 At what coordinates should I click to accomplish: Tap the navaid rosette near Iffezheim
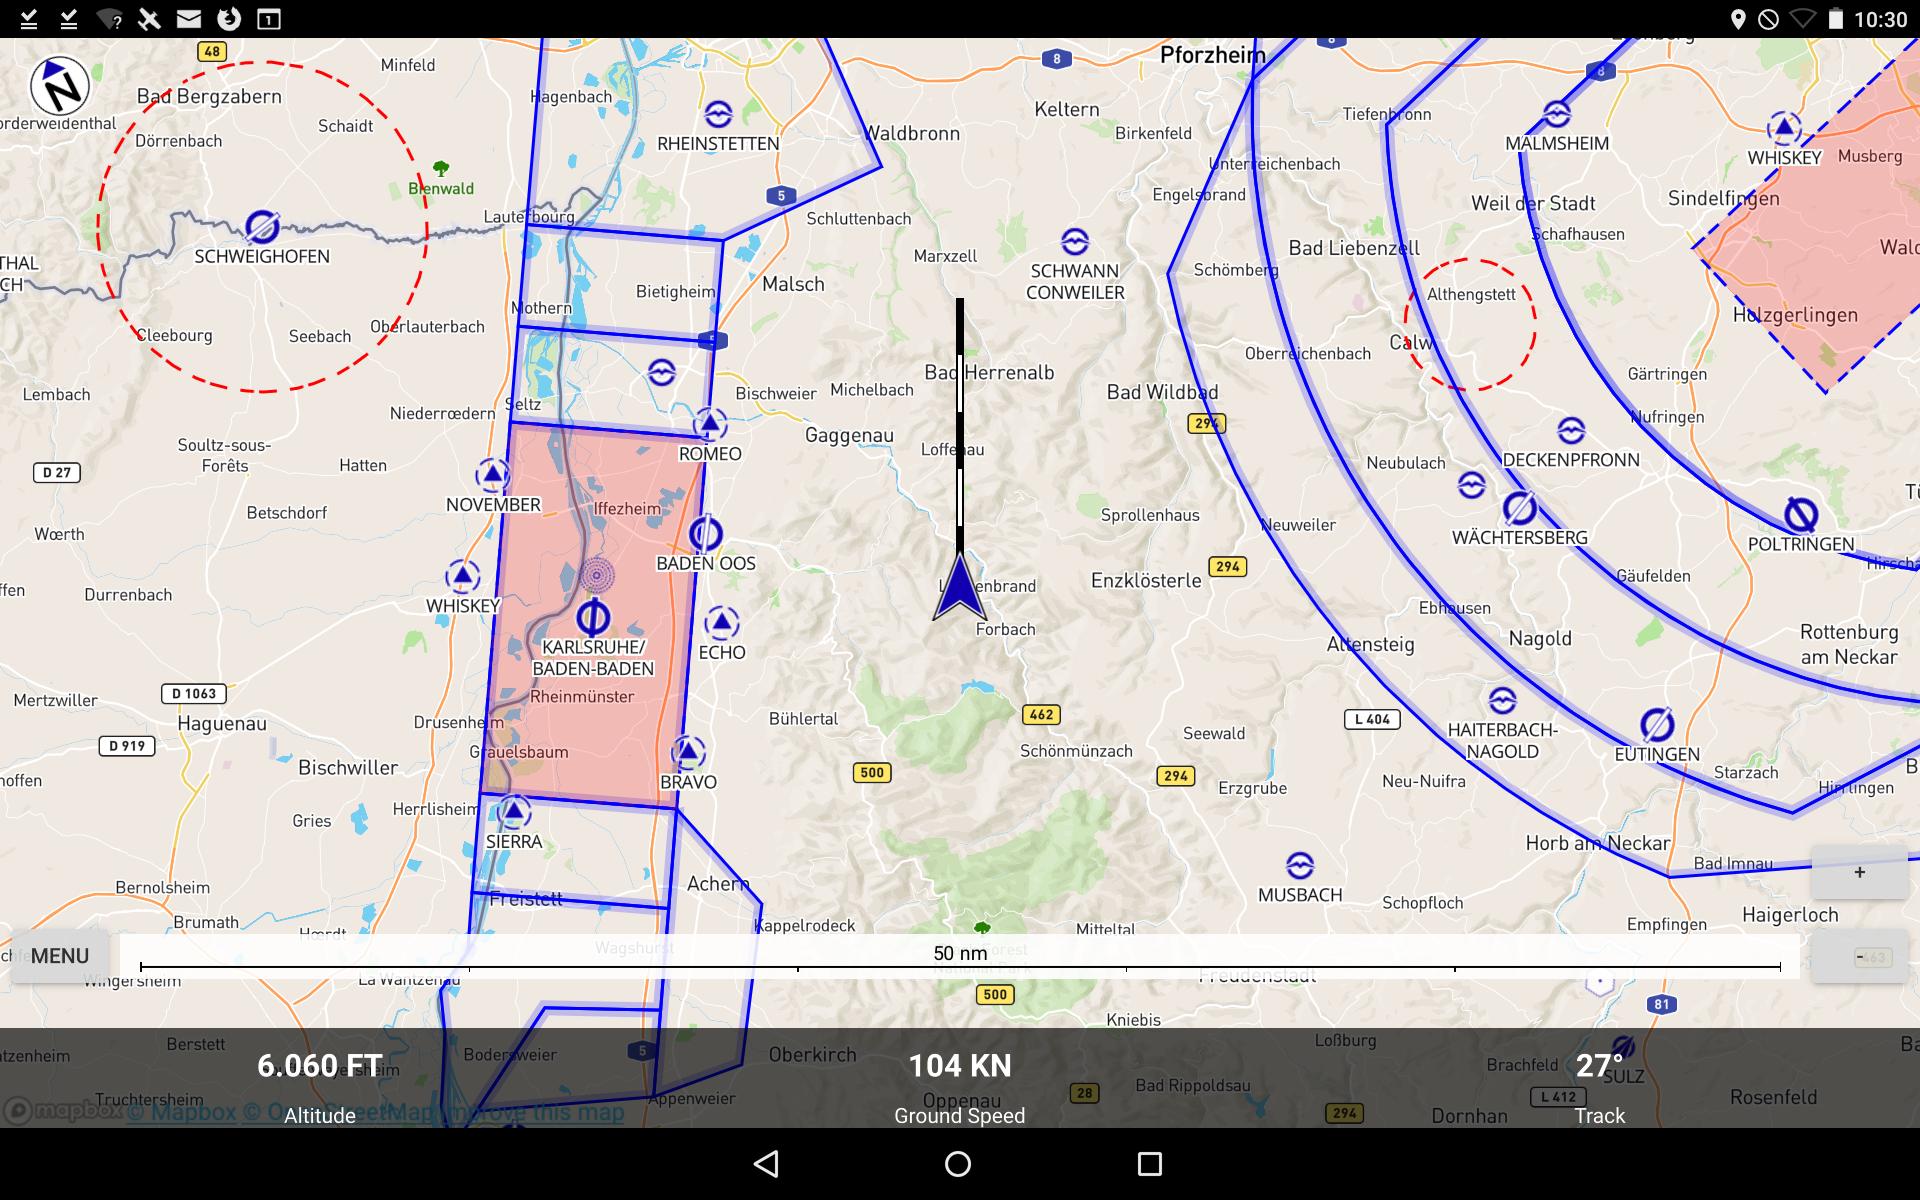(x=597, y=575)
